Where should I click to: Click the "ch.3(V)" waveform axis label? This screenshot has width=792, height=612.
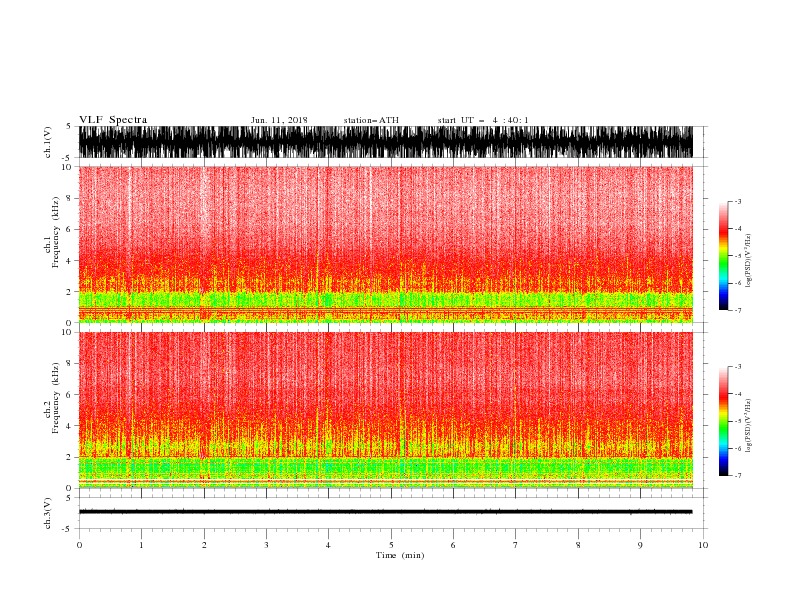coord(48,513)
